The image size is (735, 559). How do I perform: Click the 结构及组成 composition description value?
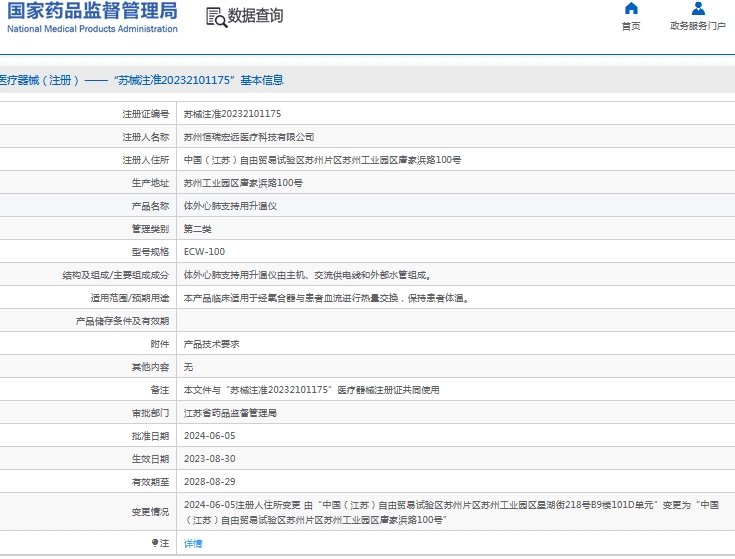[308, 275]
